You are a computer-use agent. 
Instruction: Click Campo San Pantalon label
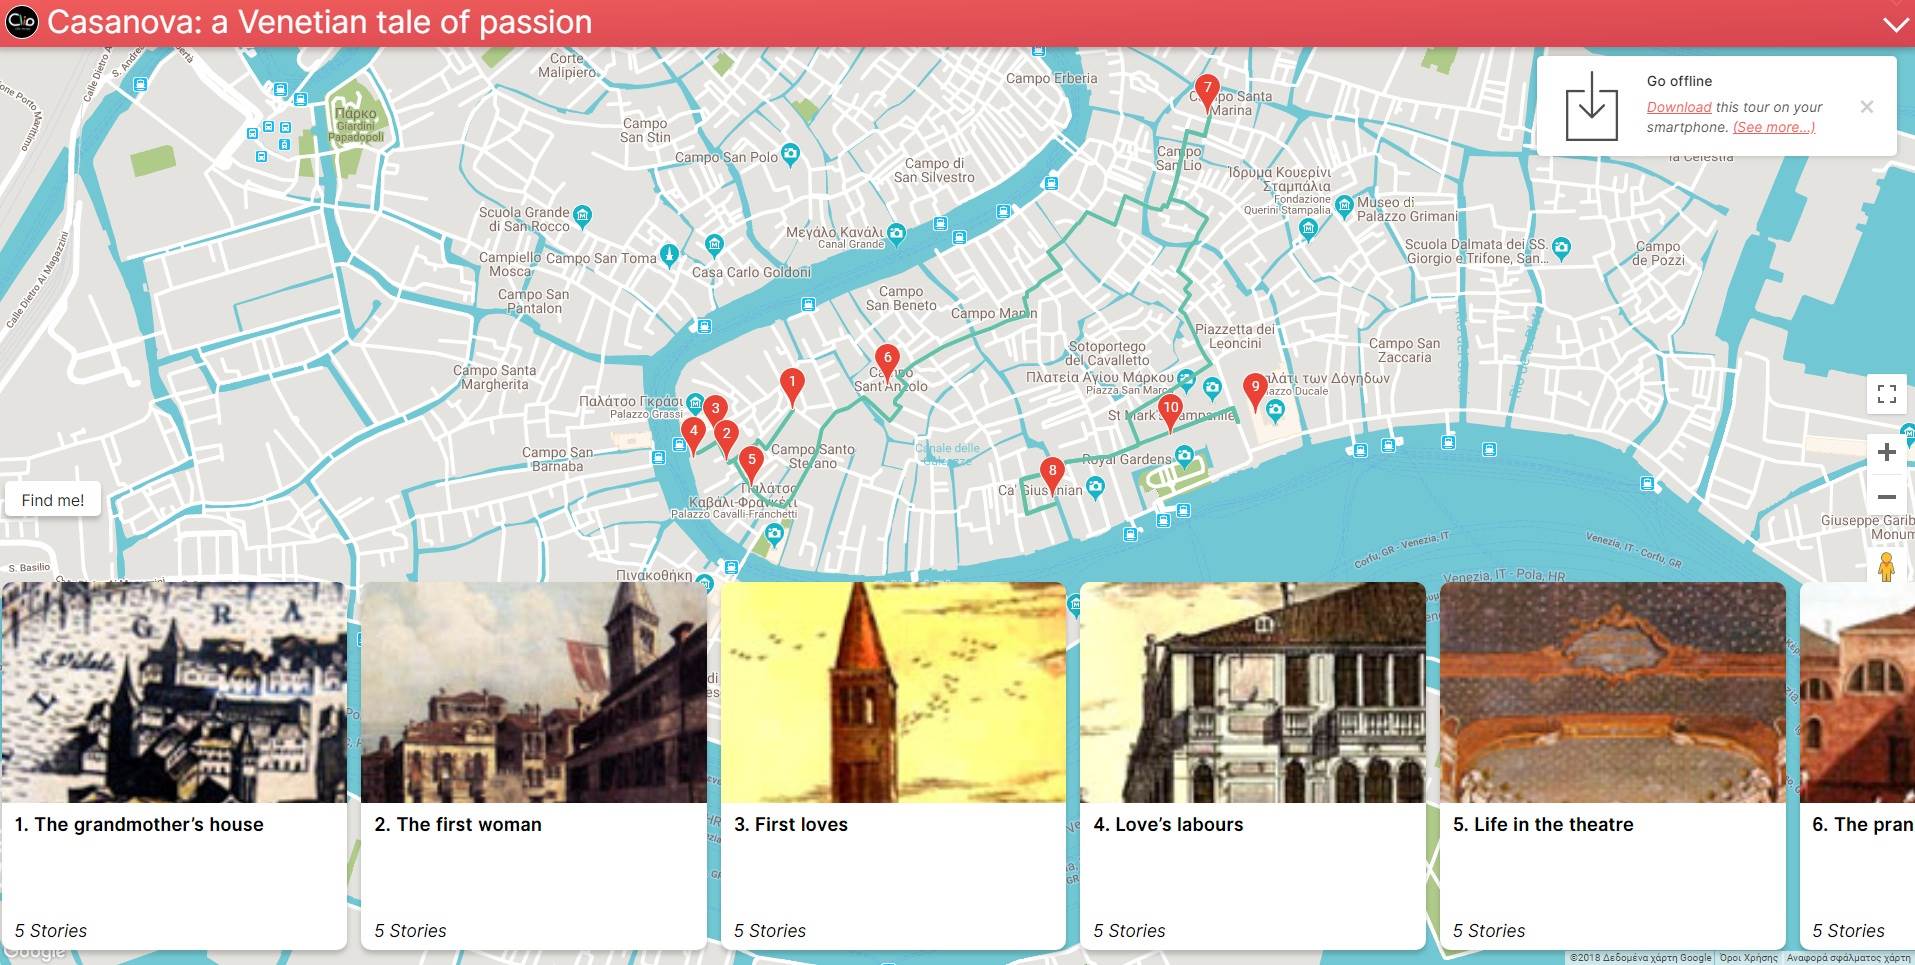(534, 301)
